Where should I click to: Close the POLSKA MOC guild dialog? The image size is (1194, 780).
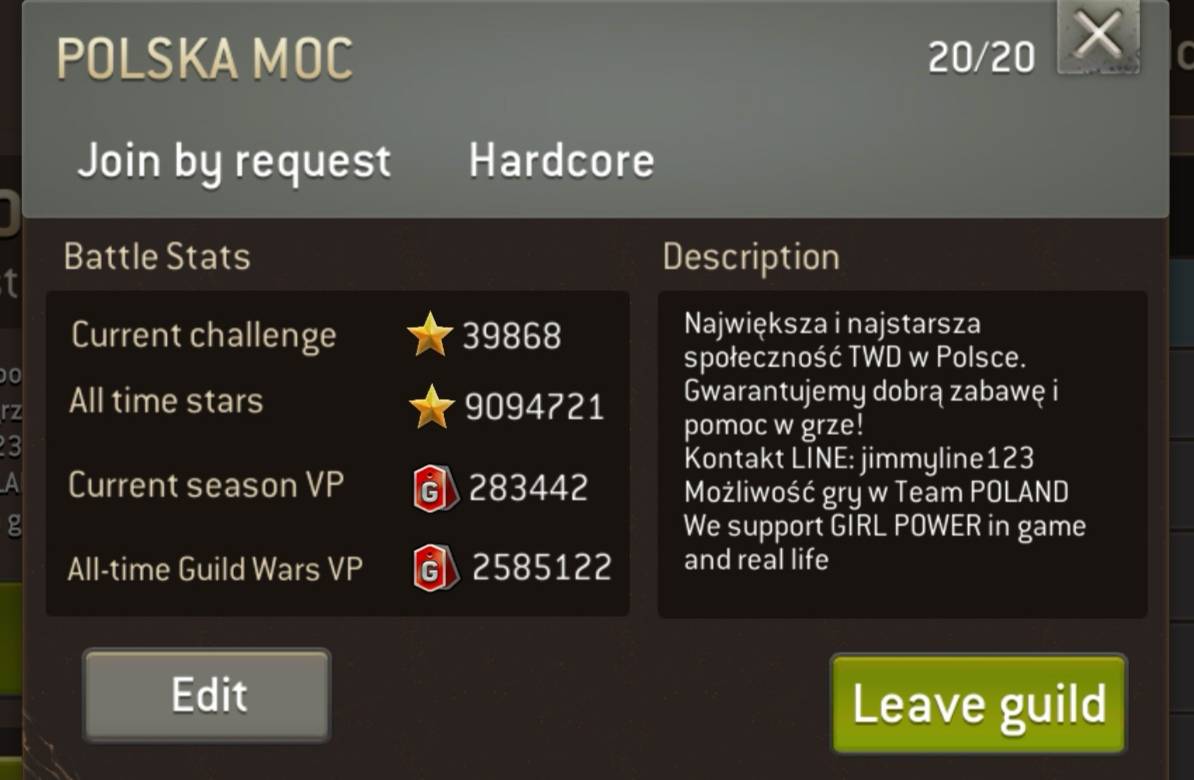pos(1098,37)
